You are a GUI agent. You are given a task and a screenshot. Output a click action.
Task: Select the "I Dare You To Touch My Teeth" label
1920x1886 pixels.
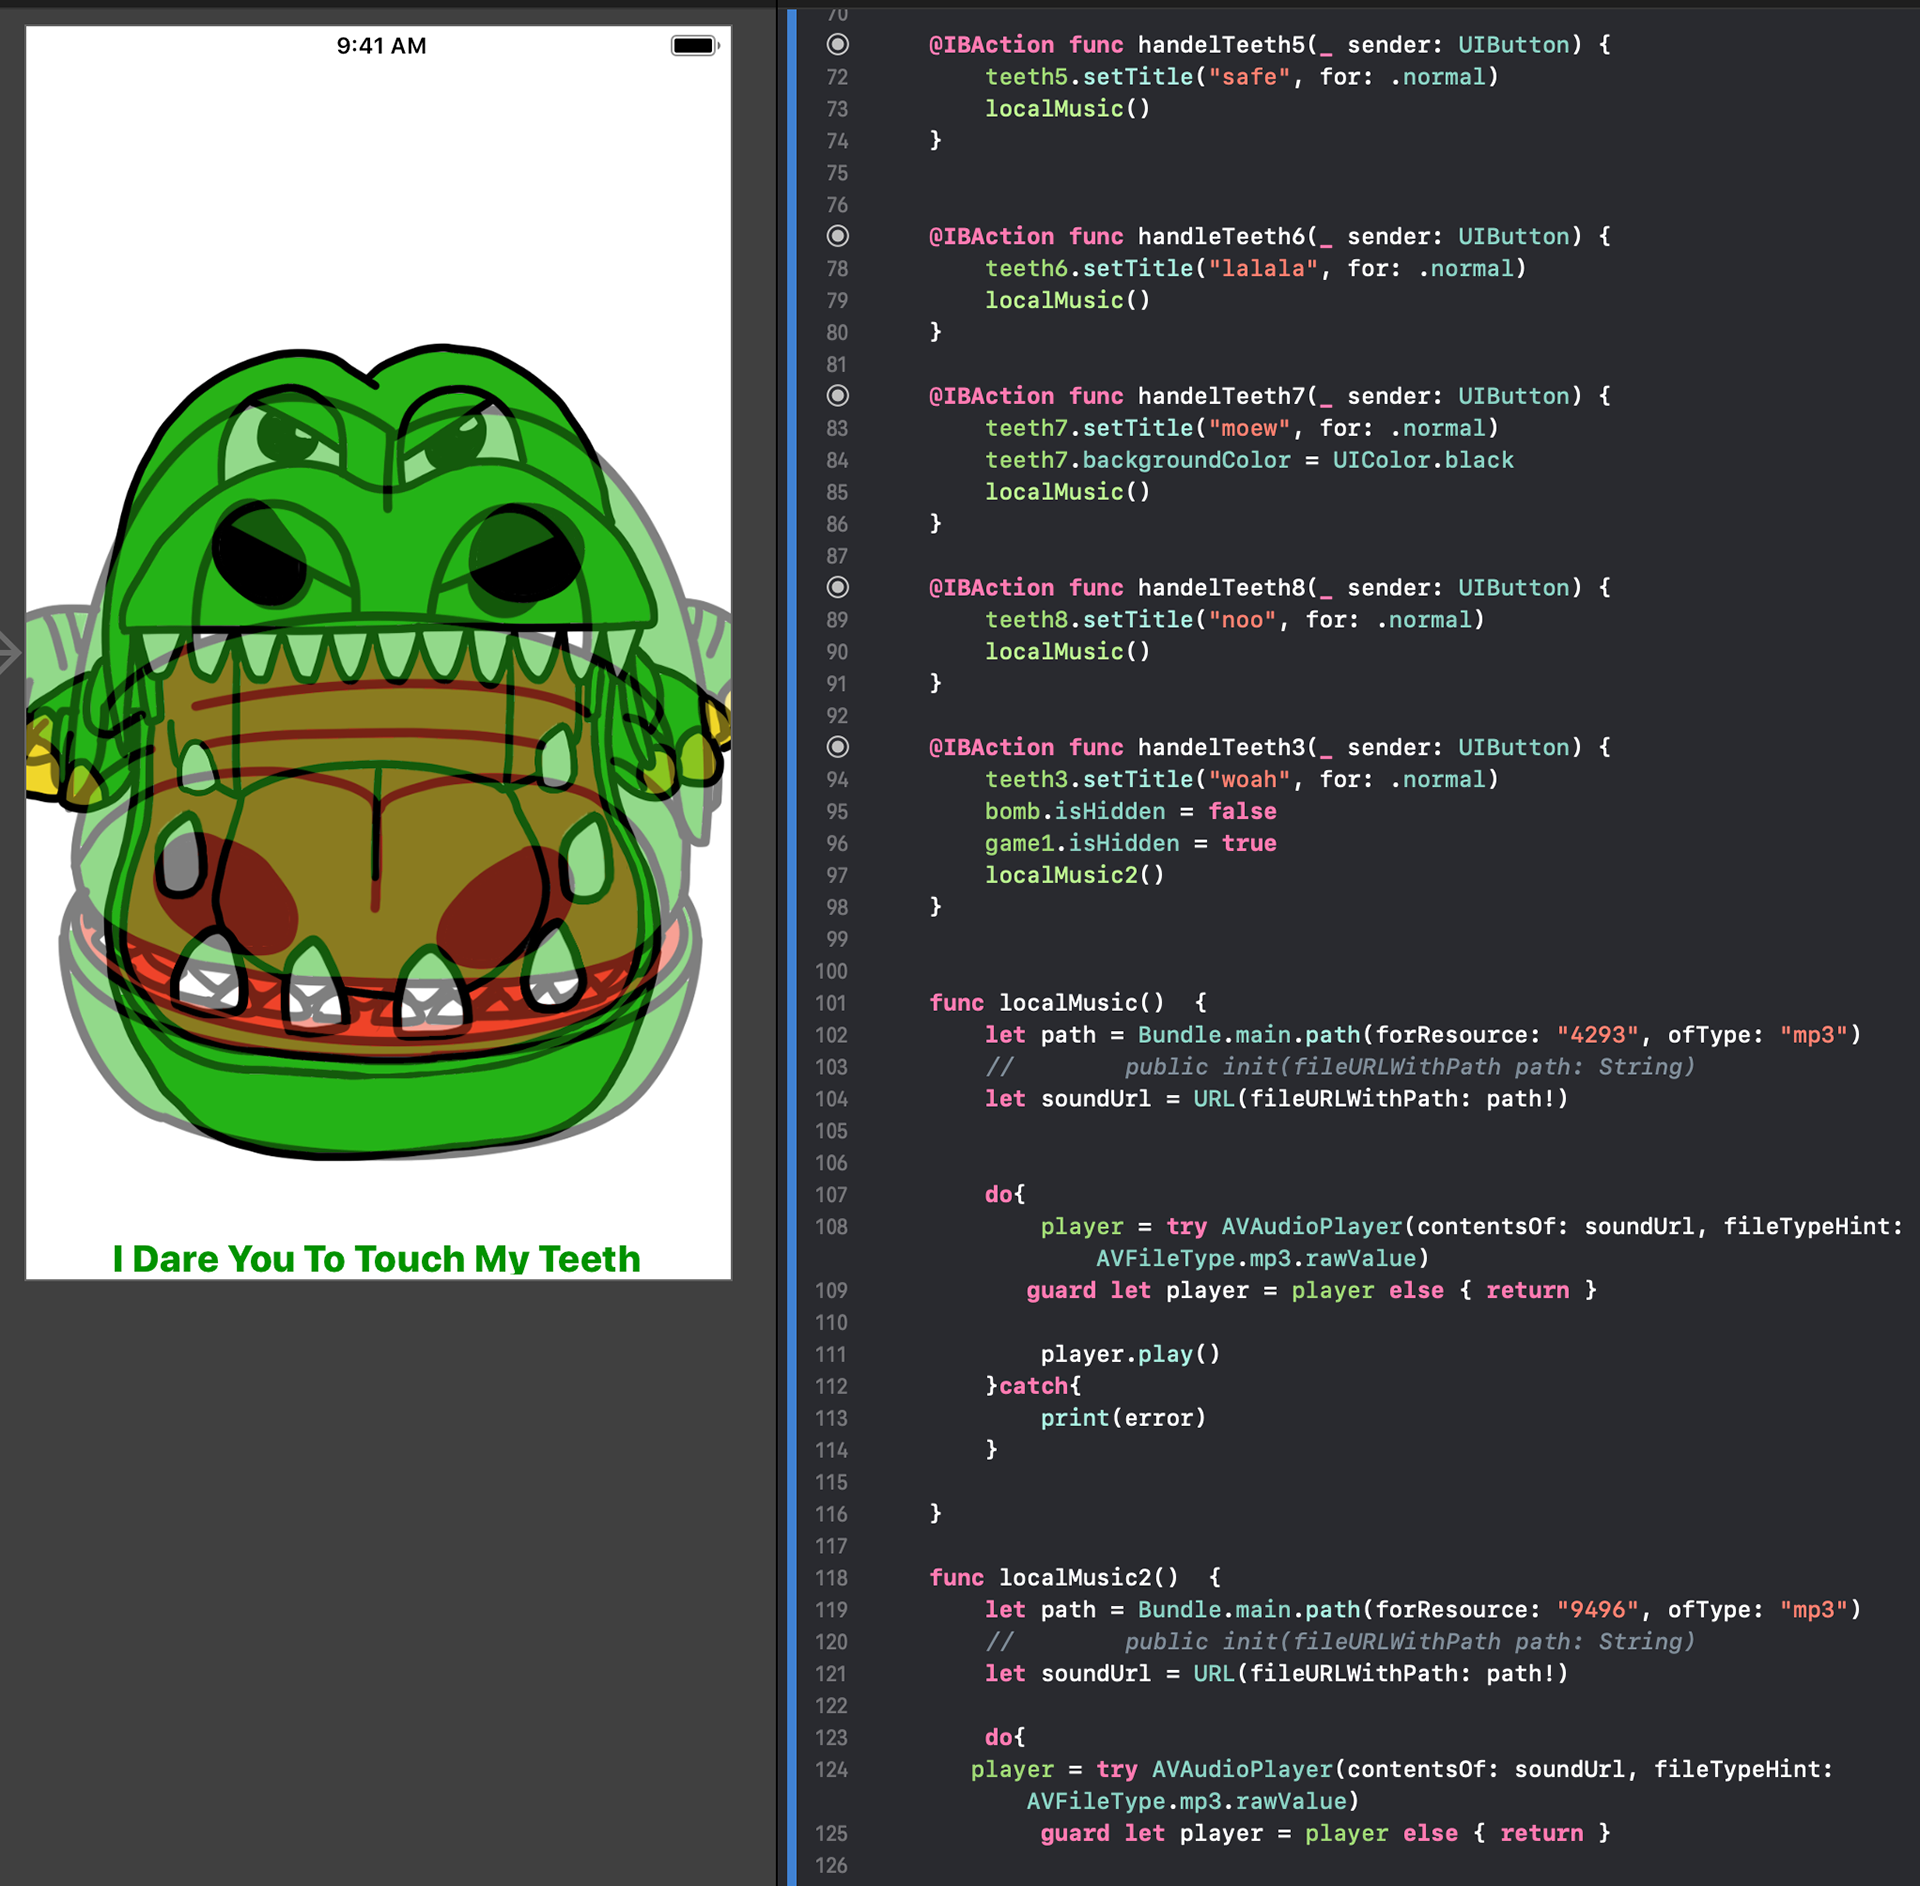click(x=376, y=1258)
